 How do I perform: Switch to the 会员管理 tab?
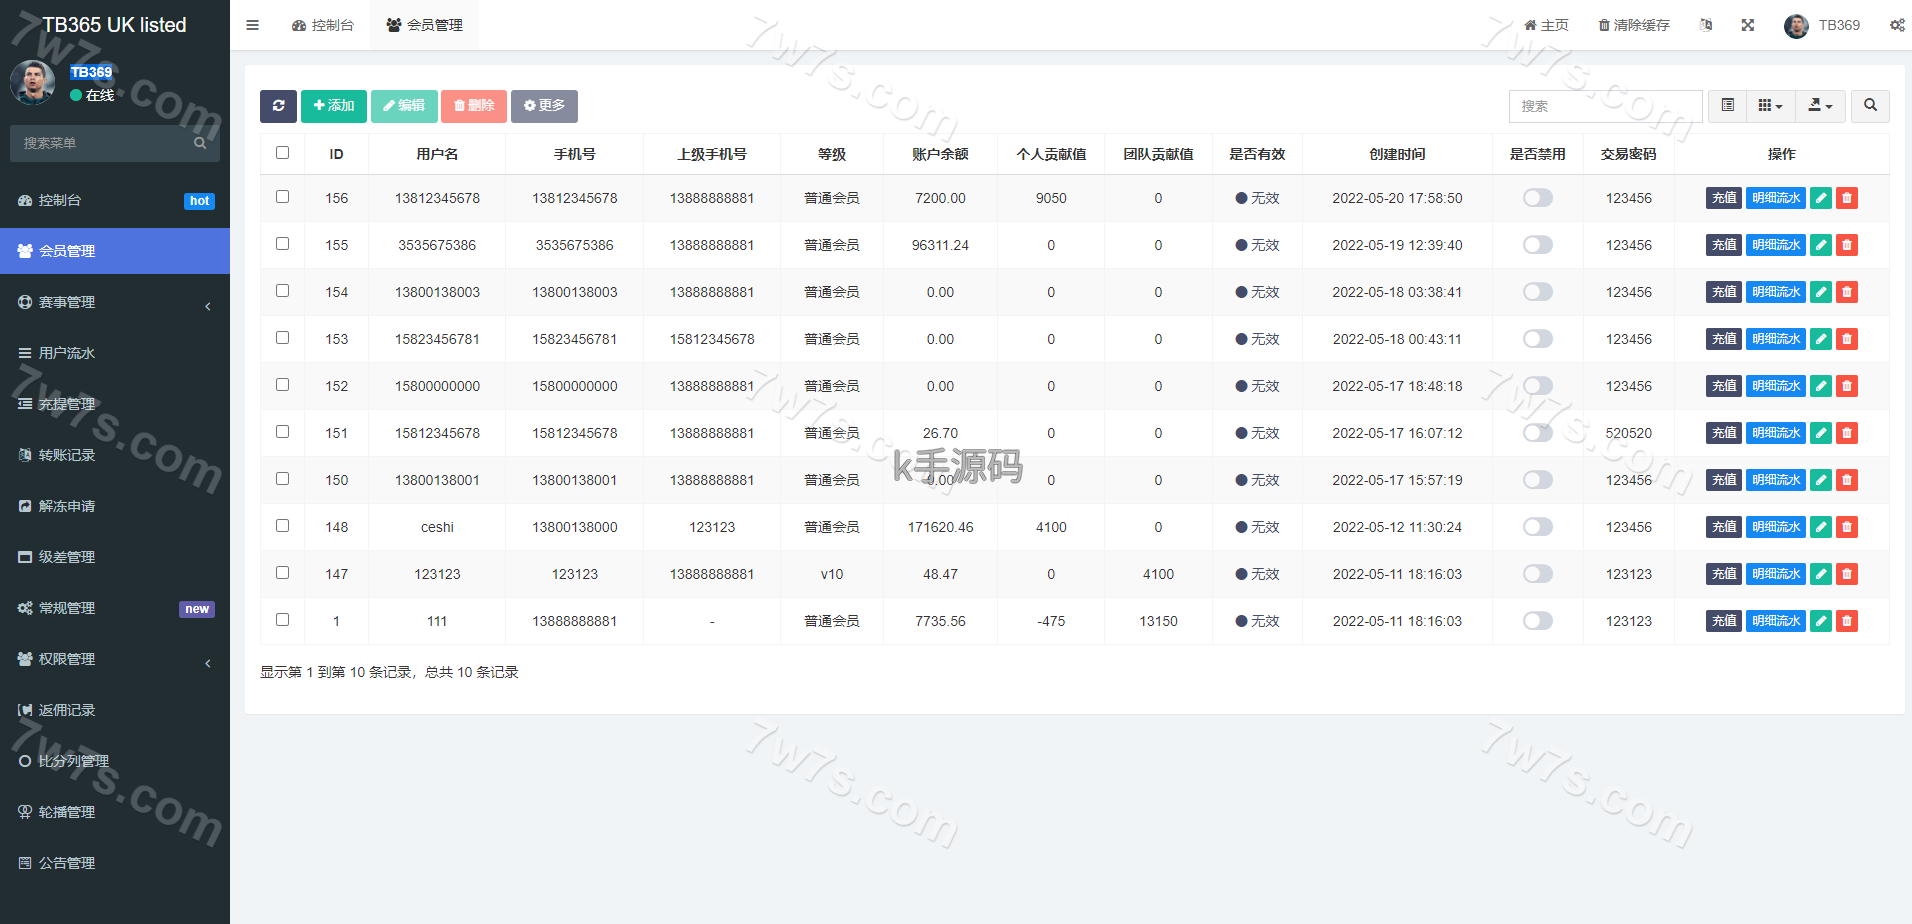click(424, 25)
